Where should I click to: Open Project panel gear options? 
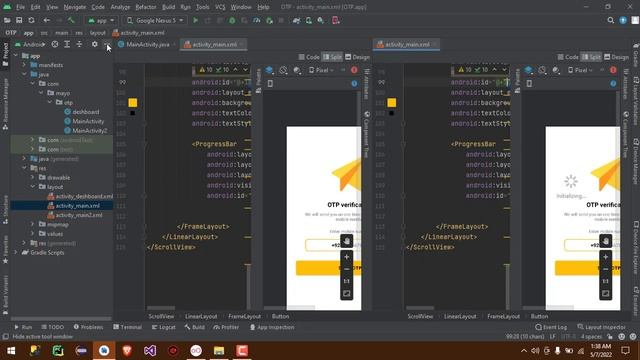tap(95, 44)
